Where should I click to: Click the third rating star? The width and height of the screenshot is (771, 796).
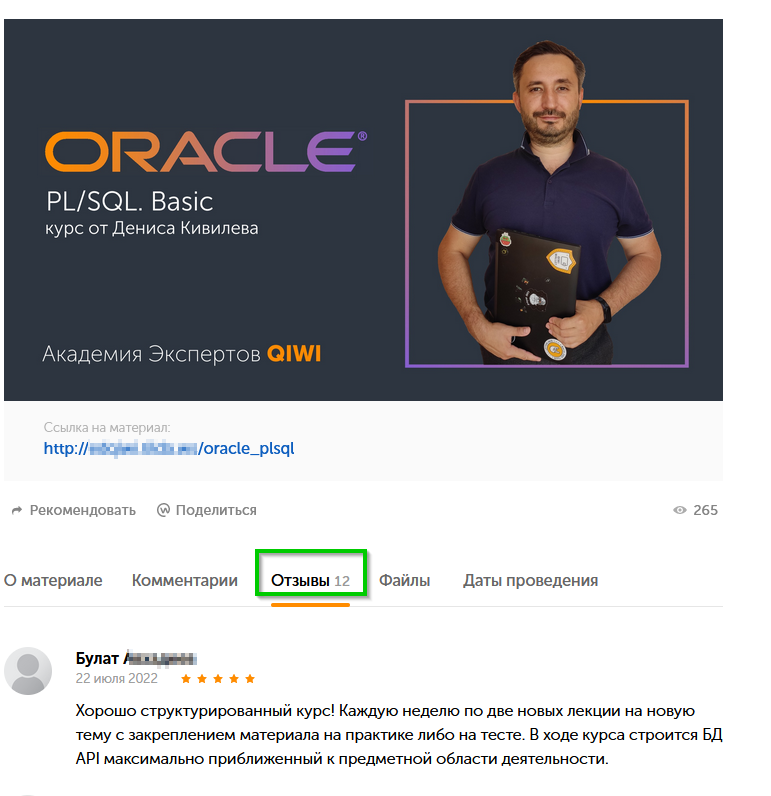click(218, 679)
